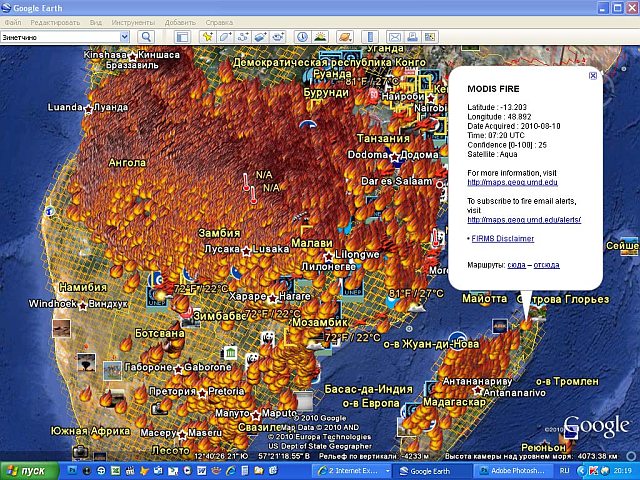Click the system tray clock 20:19
The height and width of the screenshot is (480, 640).
tap(622, 471)
